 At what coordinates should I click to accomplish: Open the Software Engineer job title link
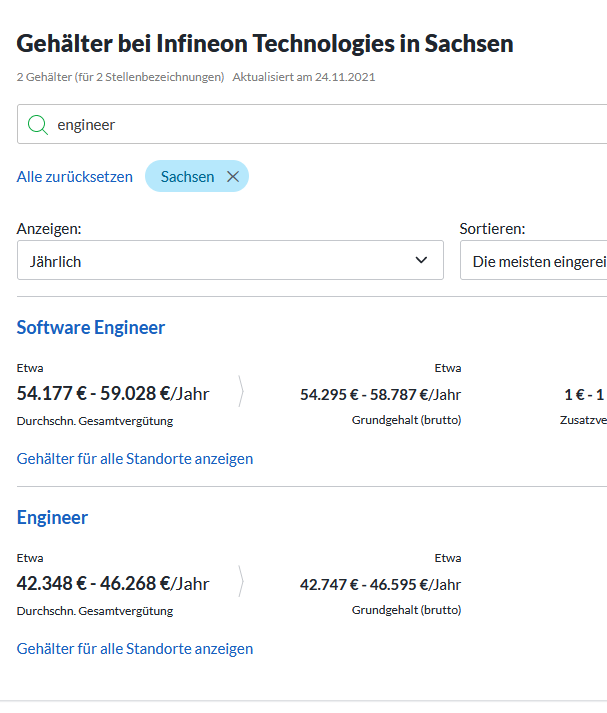coord(91,328)
